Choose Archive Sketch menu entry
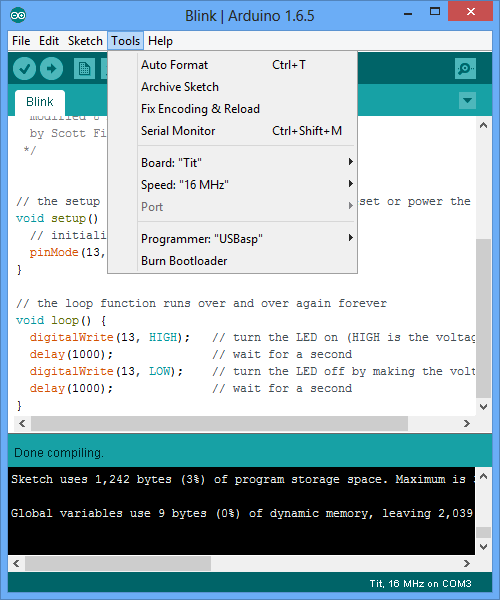The width and height of the screenshot is (500, 600). tap(246, 87)
